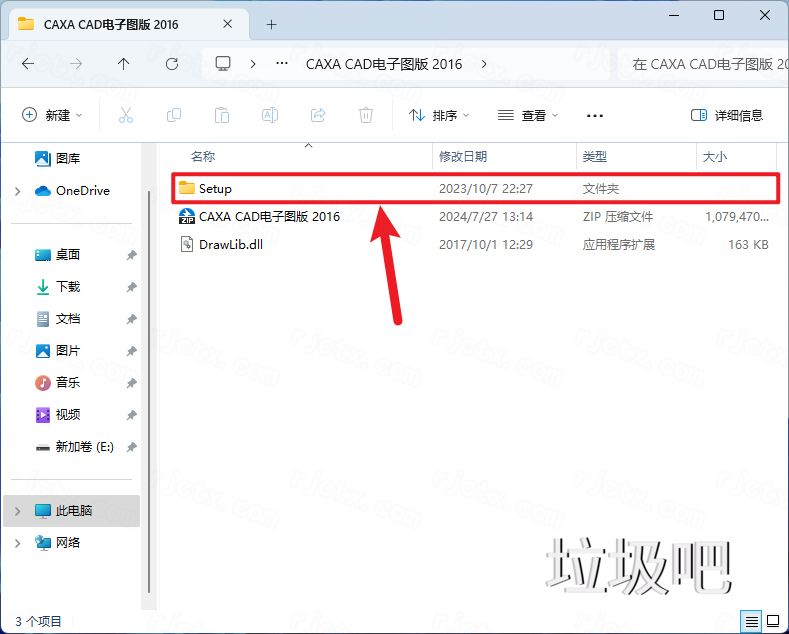The height and width of the screenshot is (634, 789).
Task: Open the toolbar See more (...) menu
Action: [x=595, y=116]
